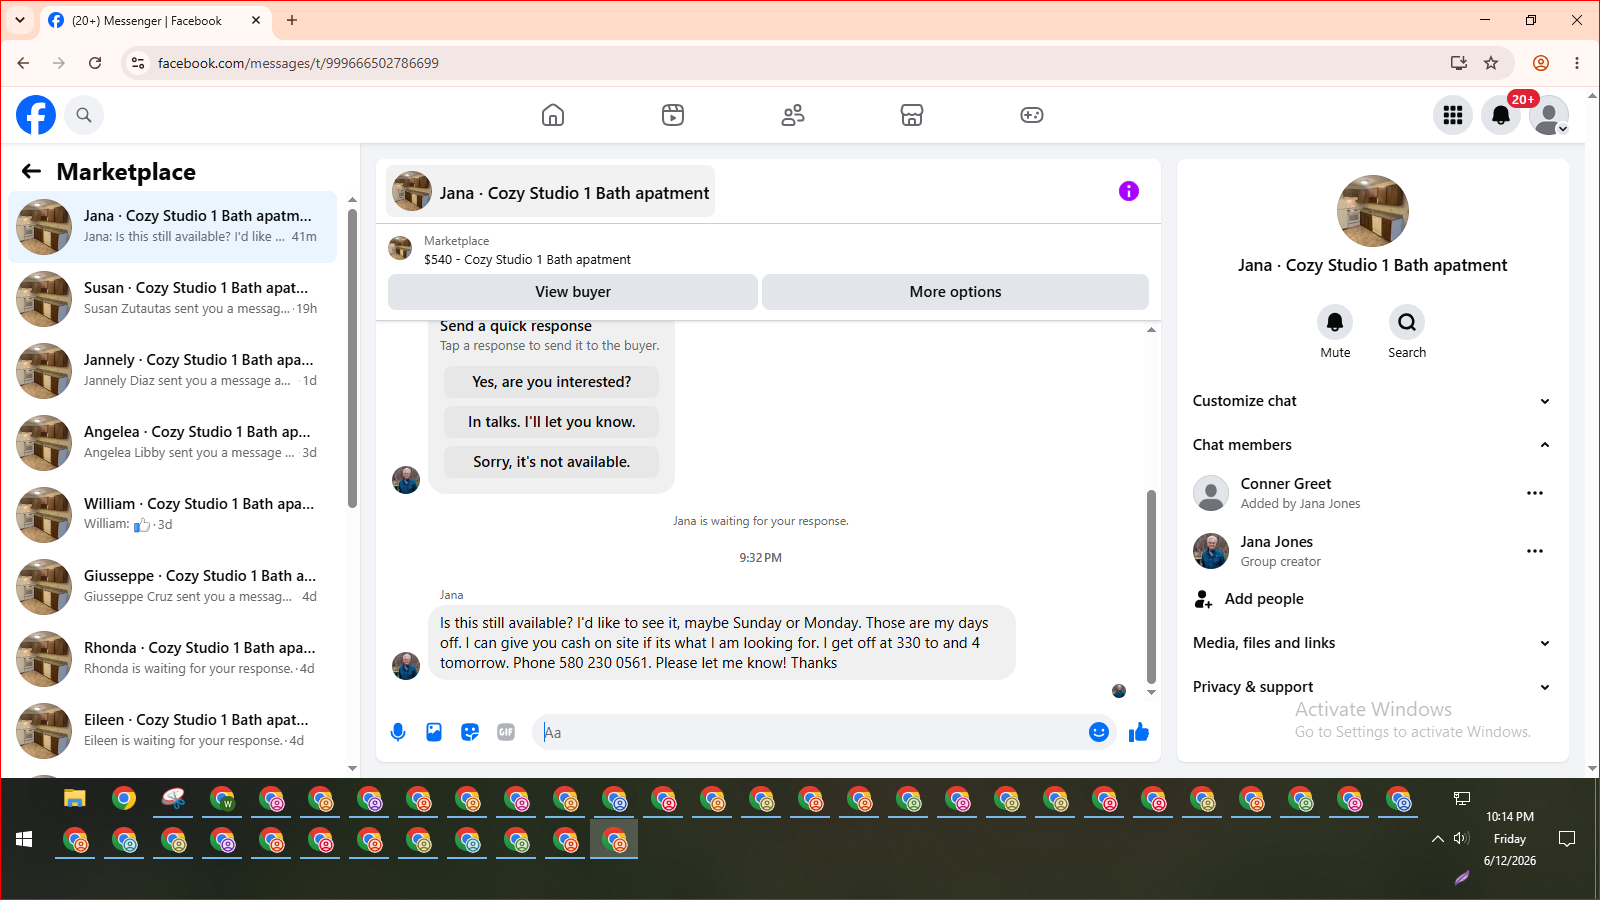
Task: Open Giusseppe's Cozy Studio conversation
Action: 173,587
